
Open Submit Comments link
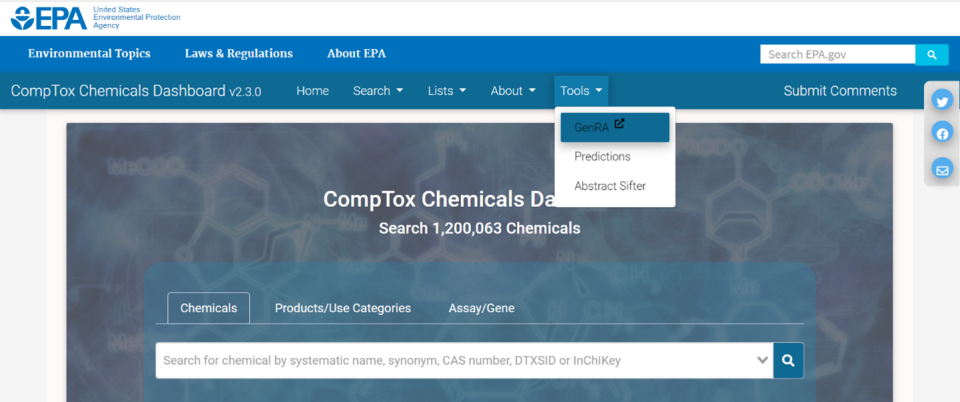840,91
